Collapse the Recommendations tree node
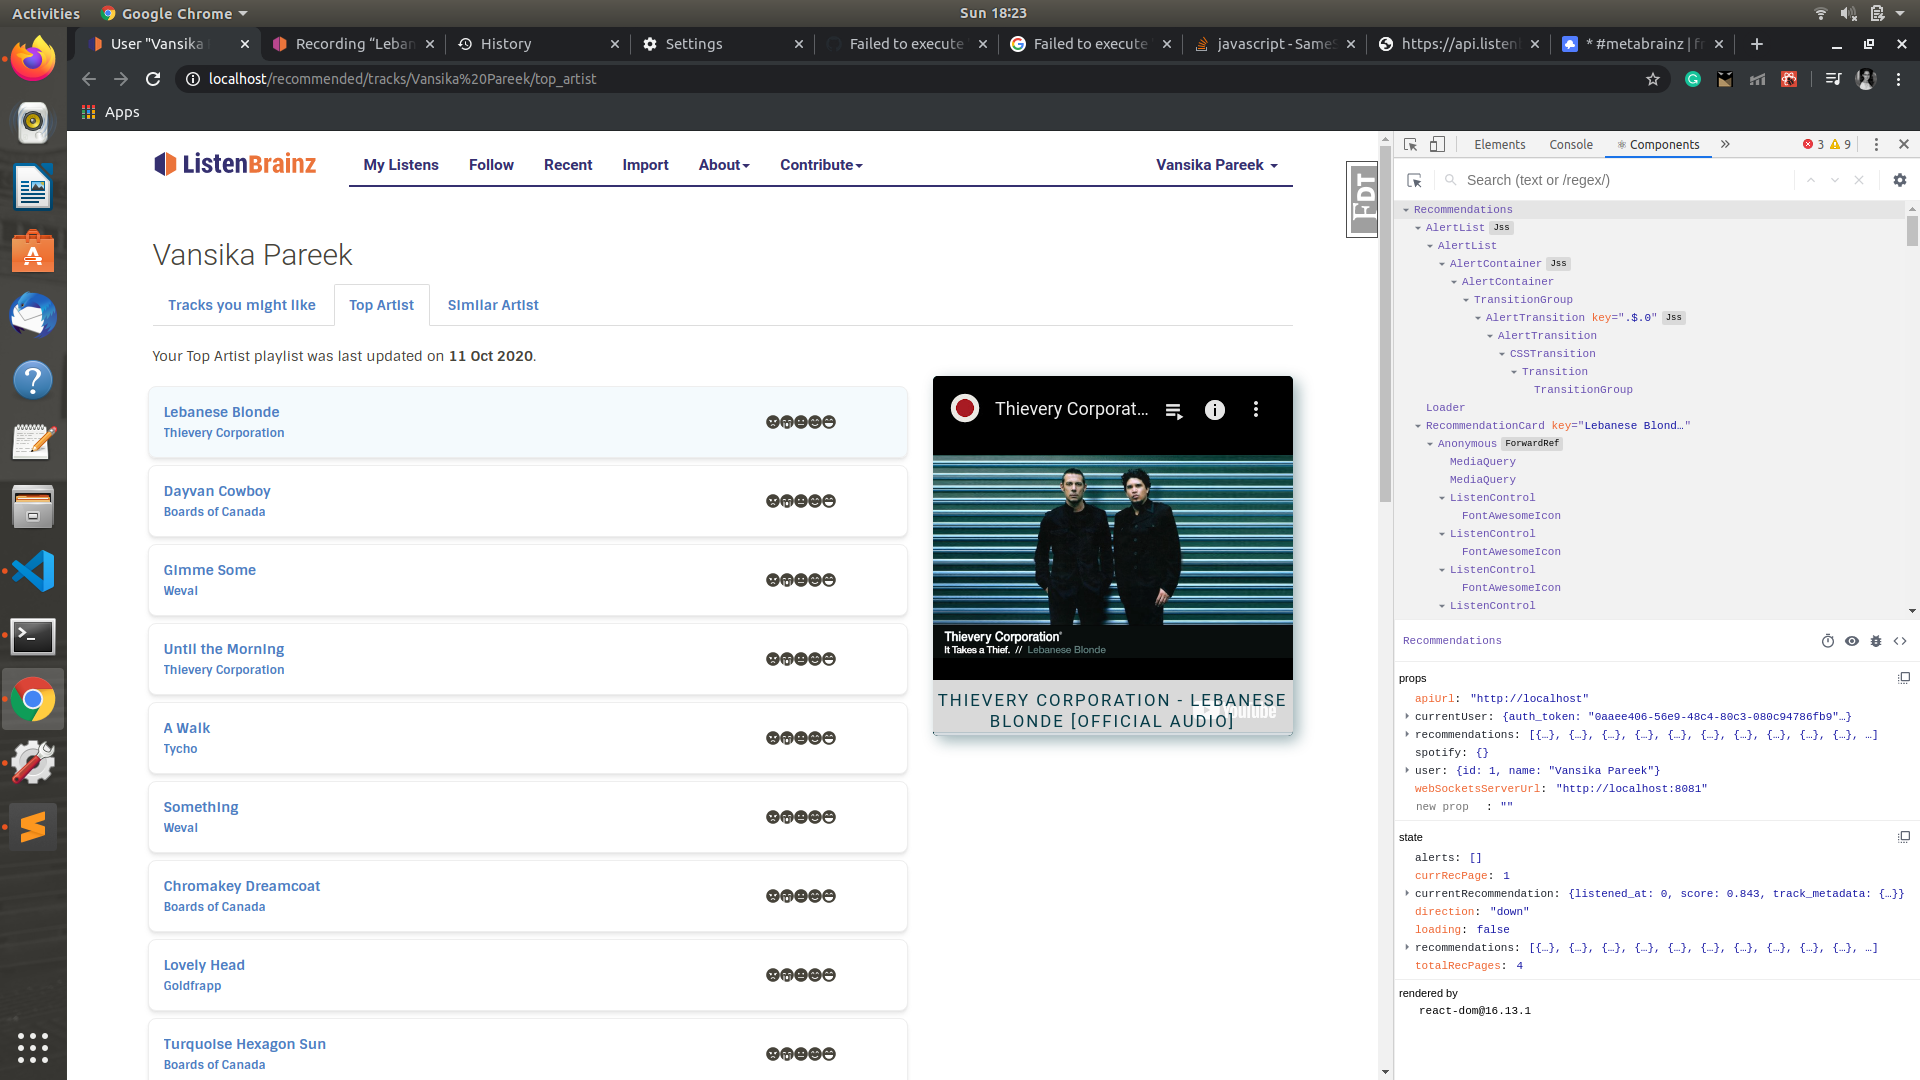Screen dimensions: 1920x1080 point(1406,210)
